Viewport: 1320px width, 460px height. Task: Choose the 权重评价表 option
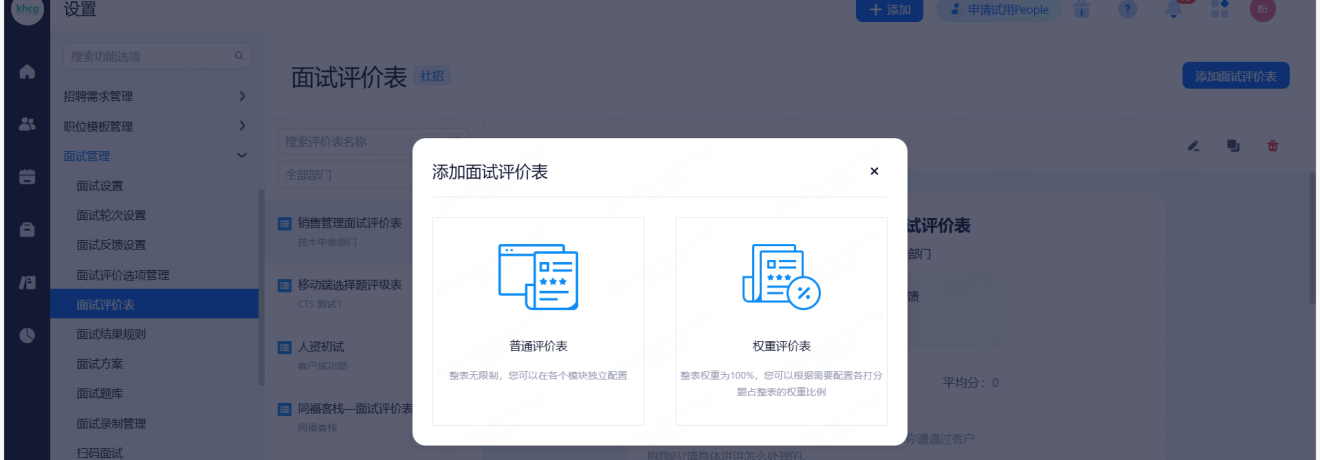coord(781,321)
